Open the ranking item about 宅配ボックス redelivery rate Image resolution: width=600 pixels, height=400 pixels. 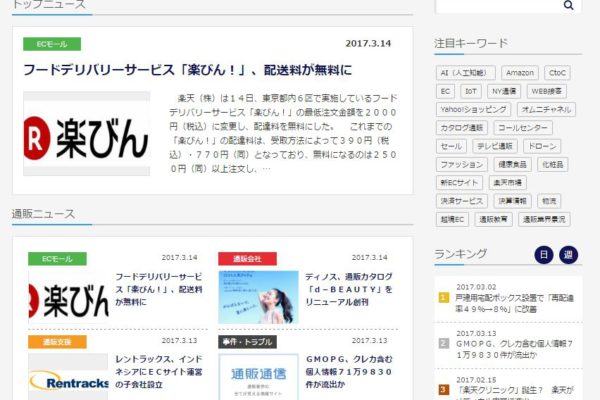pos(514,303)
